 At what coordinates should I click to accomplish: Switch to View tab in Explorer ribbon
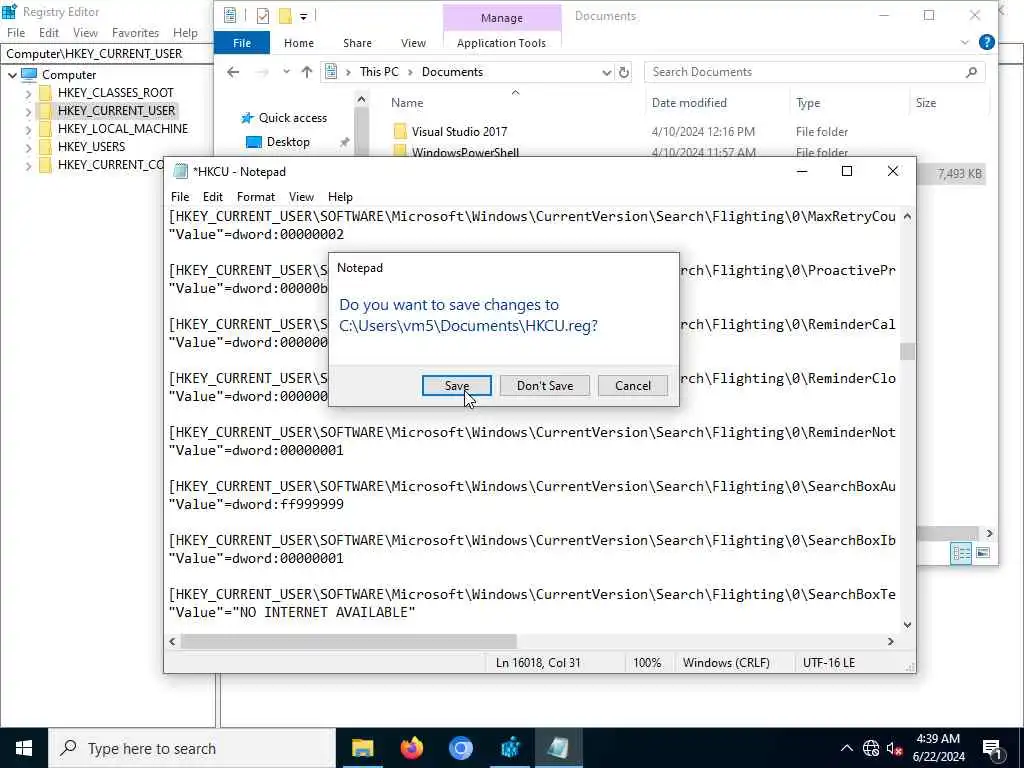click(413, 43)
